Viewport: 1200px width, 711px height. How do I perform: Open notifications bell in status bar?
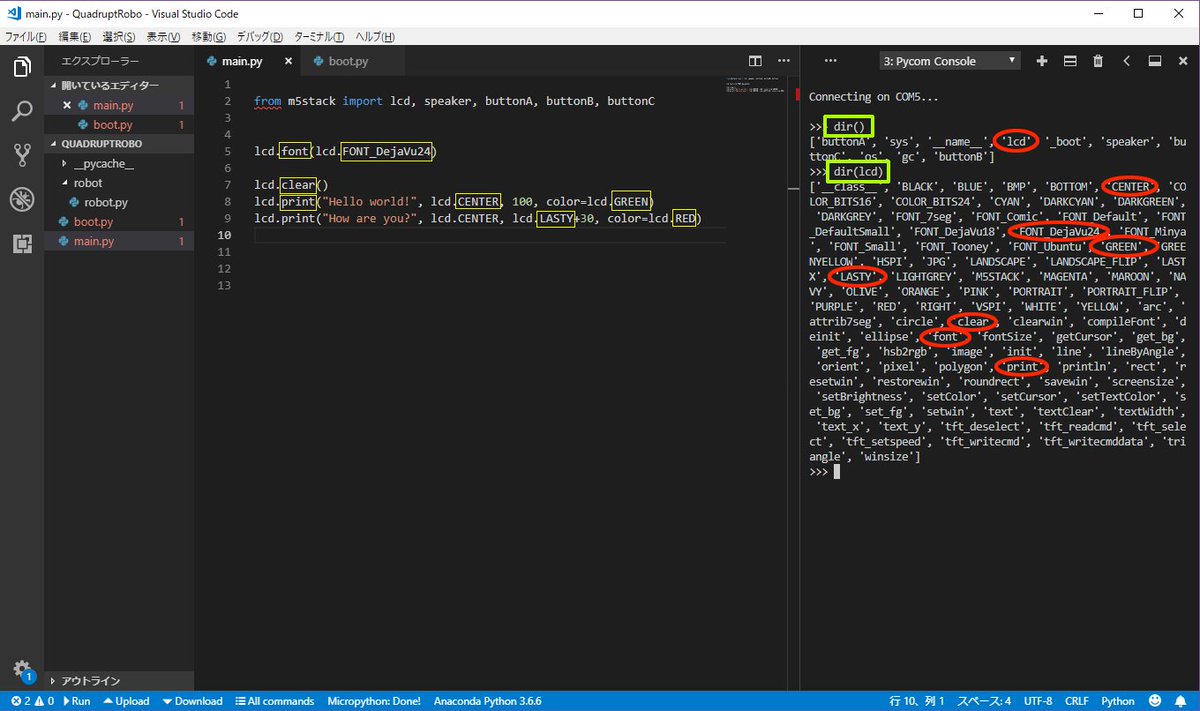pos(1183,701)
